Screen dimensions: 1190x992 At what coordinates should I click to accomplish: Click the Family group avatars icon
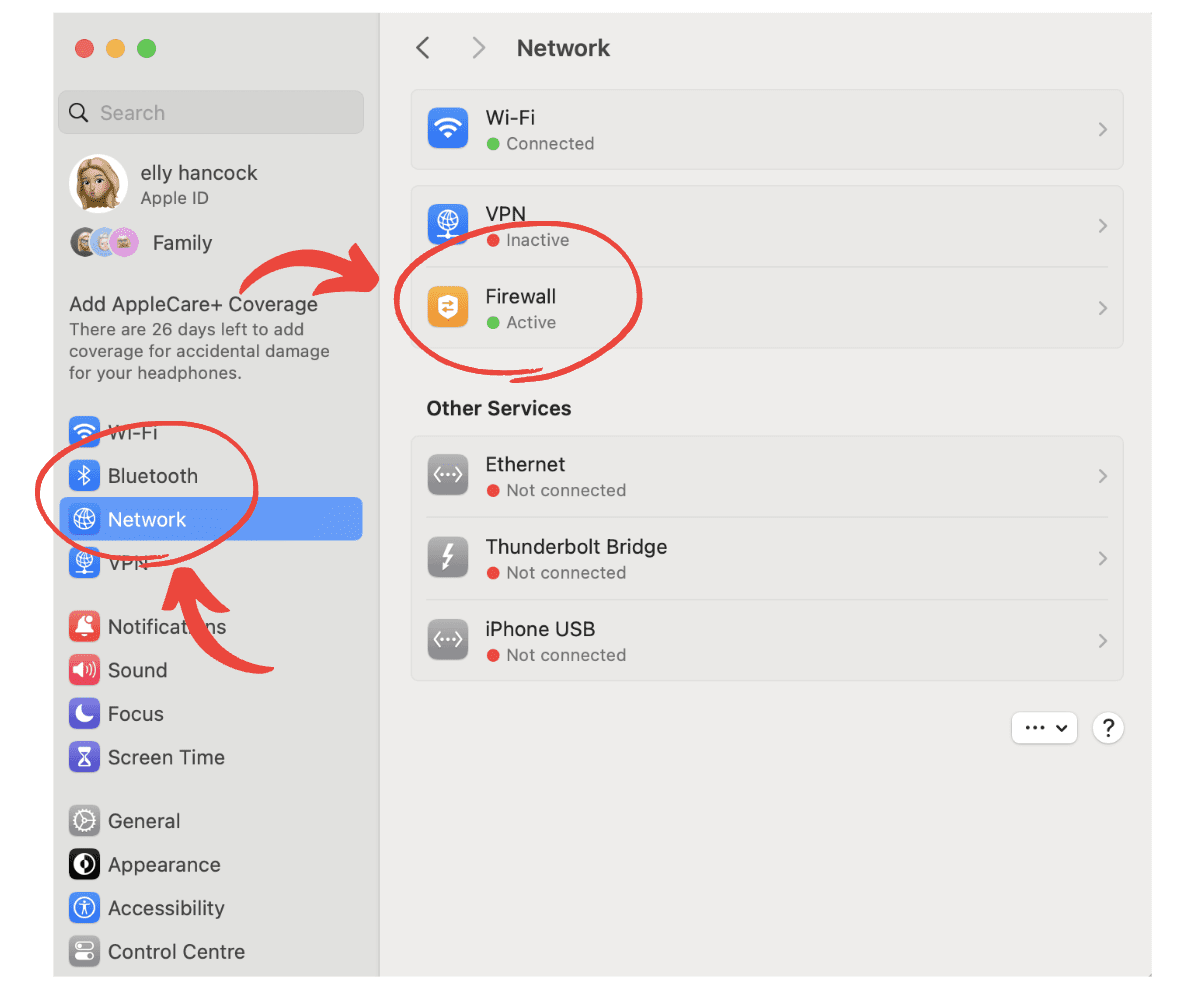tap(105, 242)
